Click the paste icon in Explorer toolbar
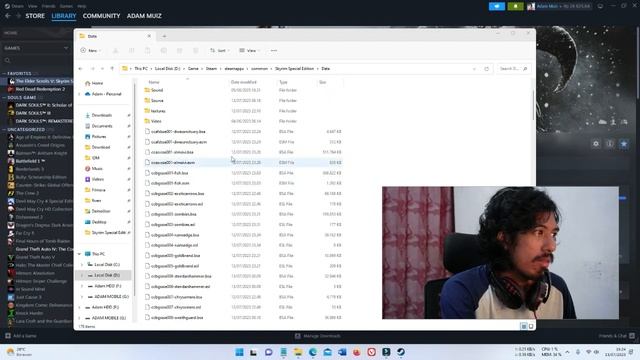The height and width of the screenshot is (360, 640). coord(147,50)
